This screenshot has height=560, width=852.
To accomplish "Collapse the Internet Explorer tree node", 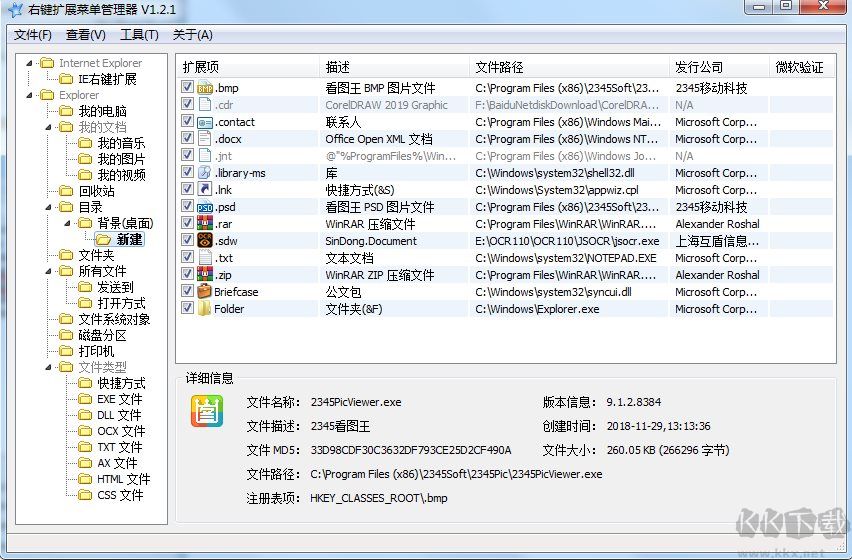I will [x=29, y=64].
